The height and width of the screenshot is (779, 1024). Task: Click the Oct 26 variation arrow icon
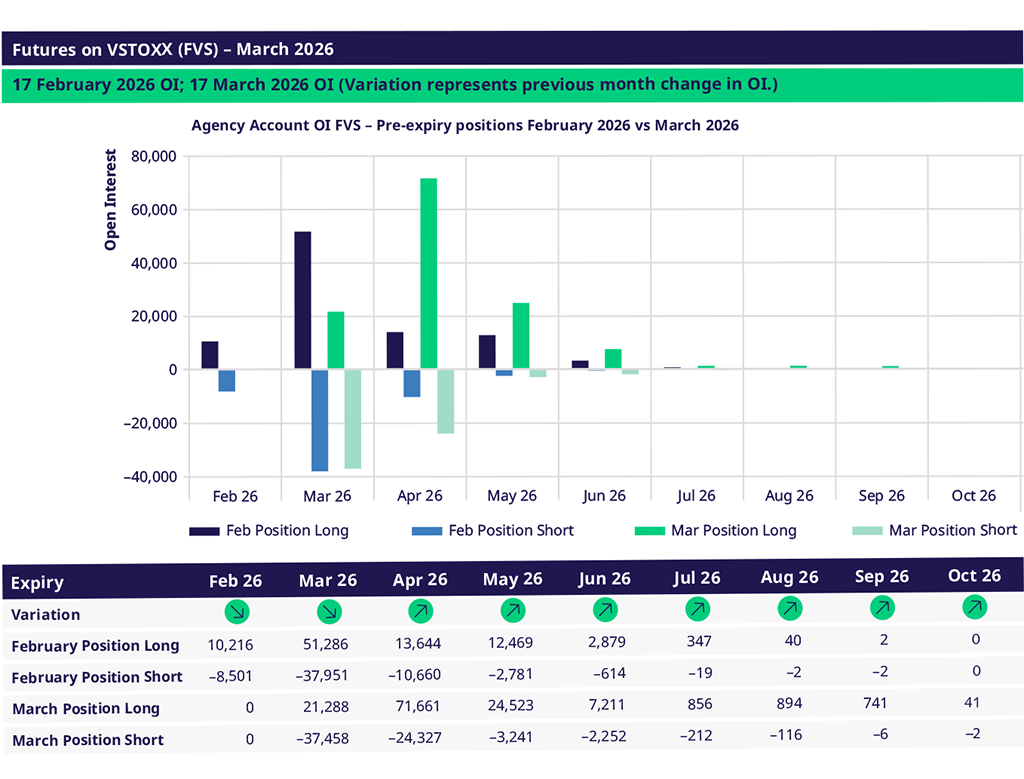974,606
